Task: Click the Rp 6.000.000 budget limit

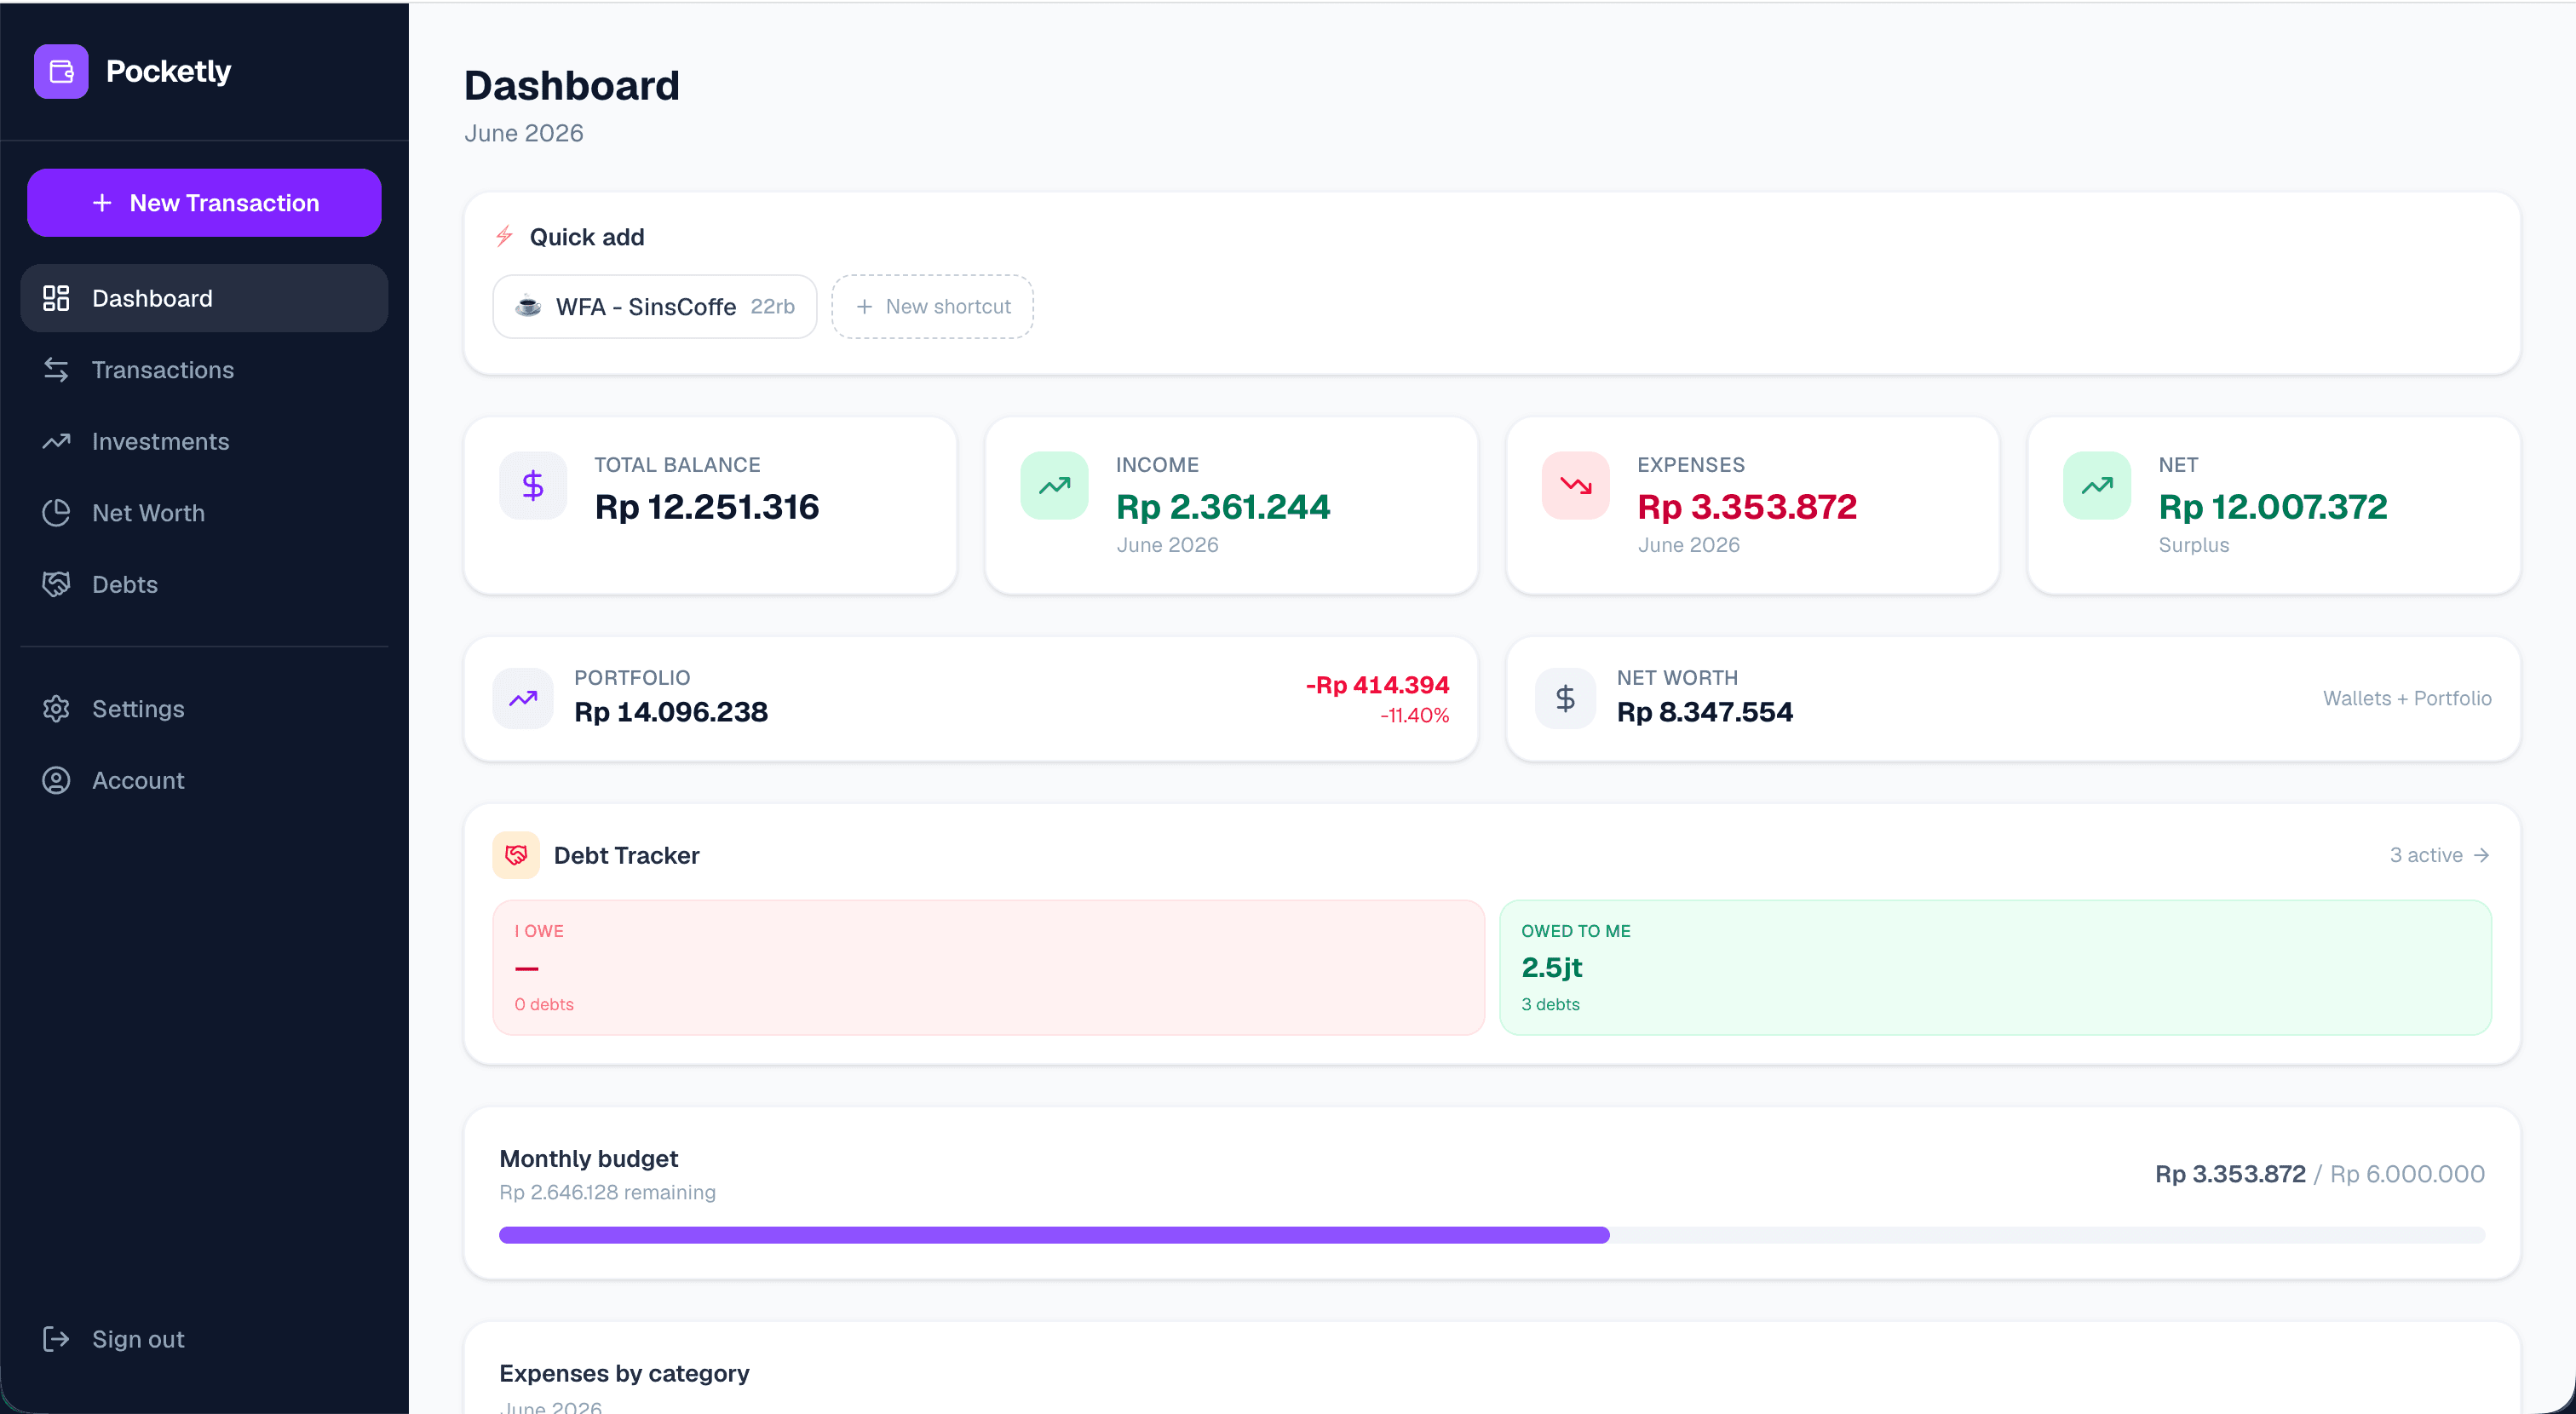Action: pyautogui.click(x=2407, y=1174)
